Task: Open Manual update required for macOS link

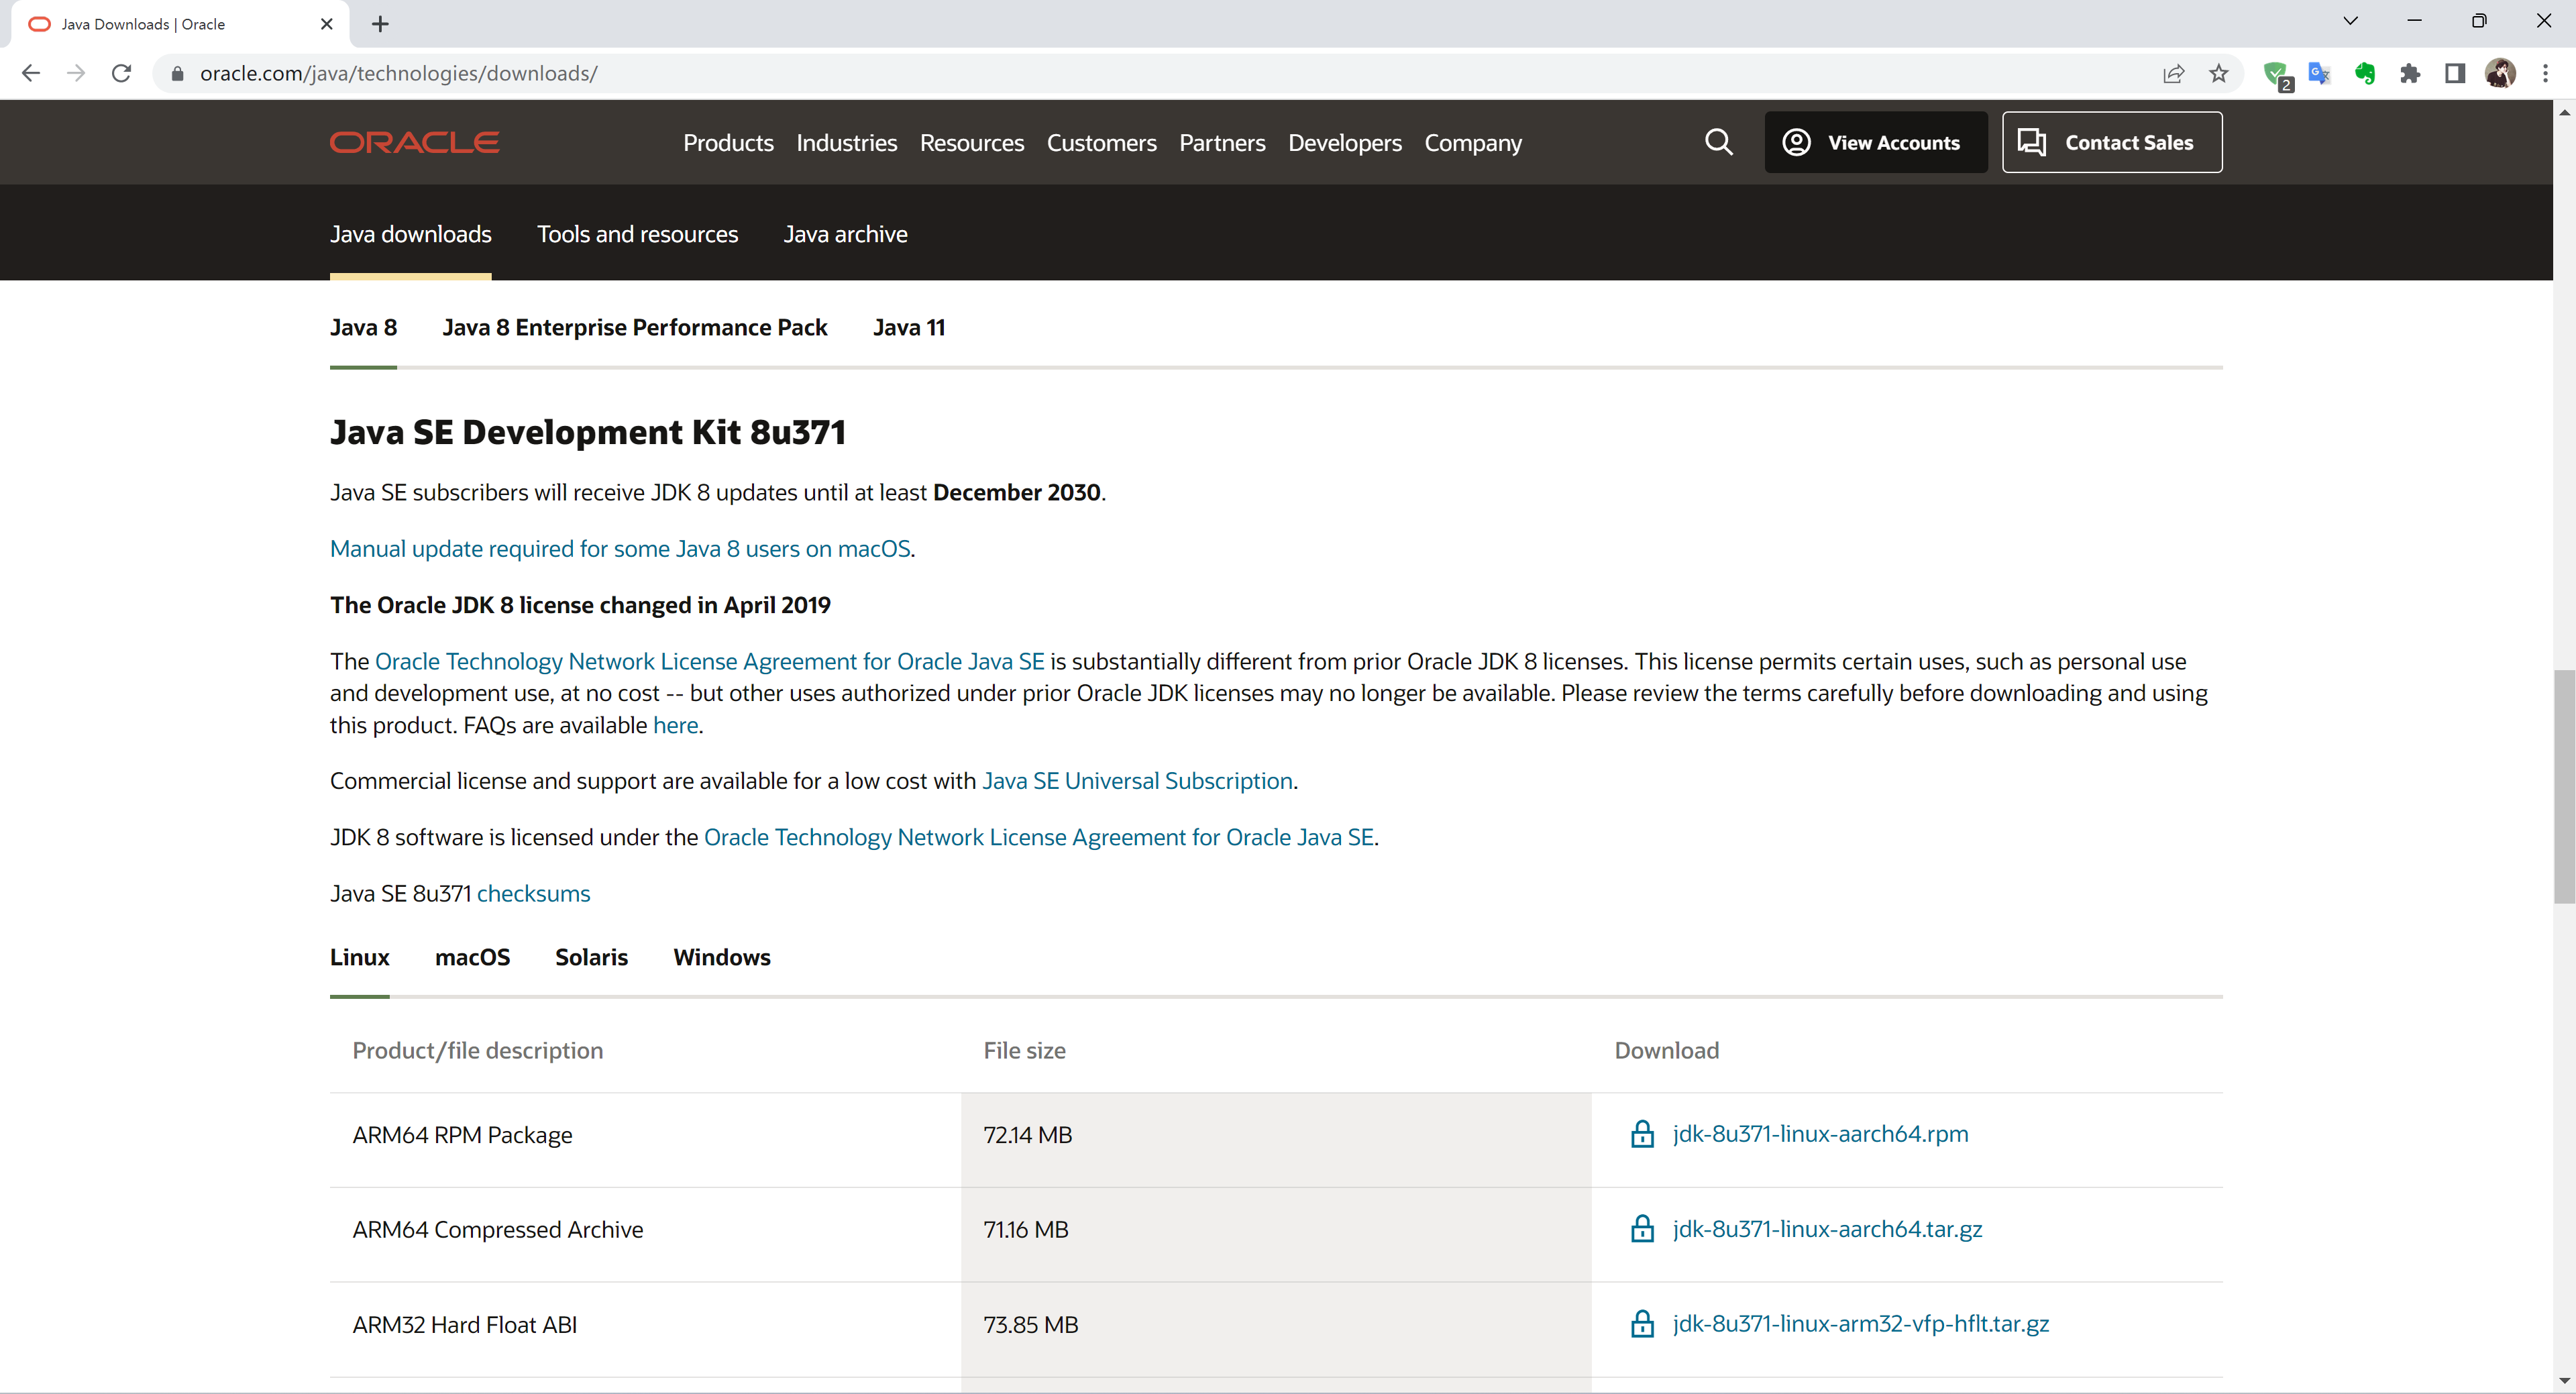Action: (620, 549)
